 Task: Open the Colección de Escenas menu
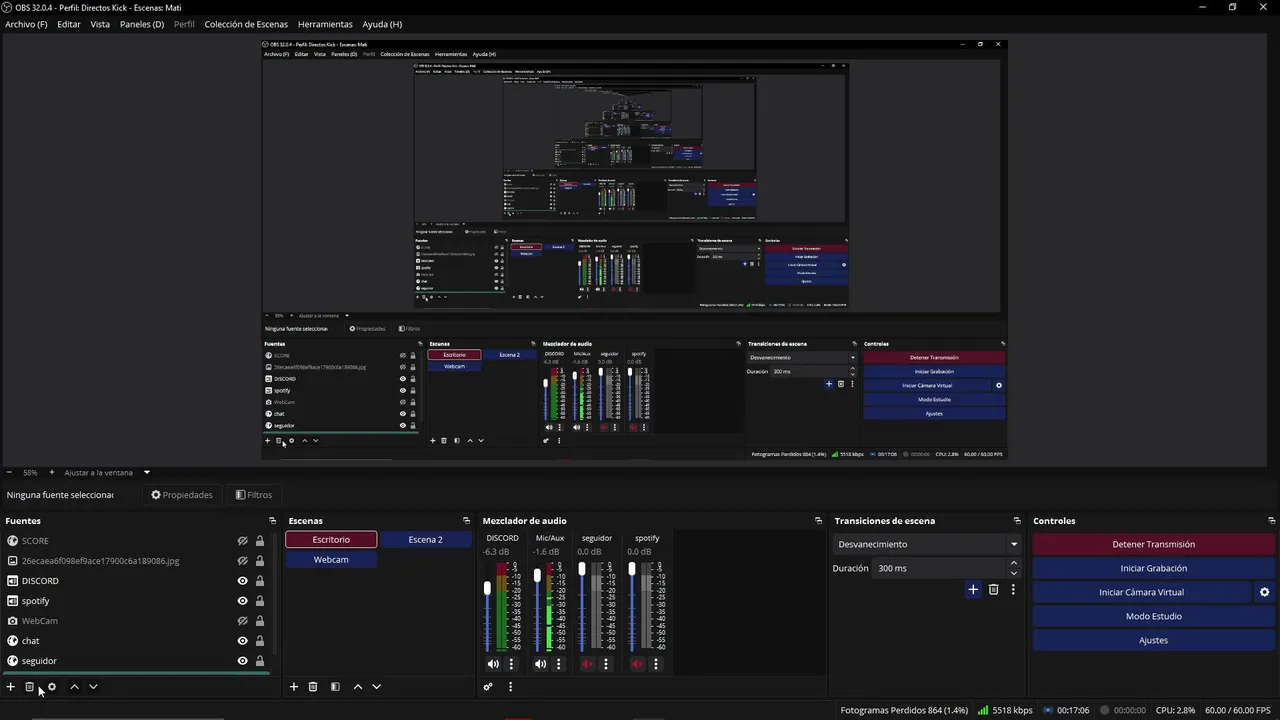tap(246, 24)
